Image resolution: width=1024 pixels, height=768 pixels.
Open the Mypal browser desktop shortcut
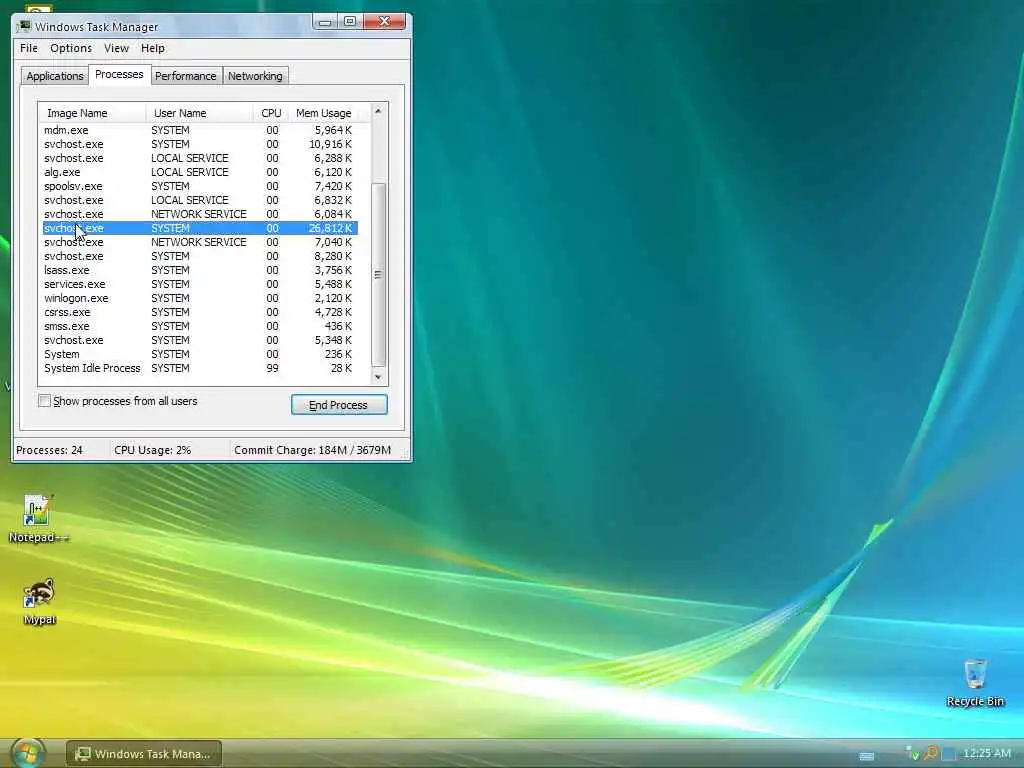[x=39, y=601]
